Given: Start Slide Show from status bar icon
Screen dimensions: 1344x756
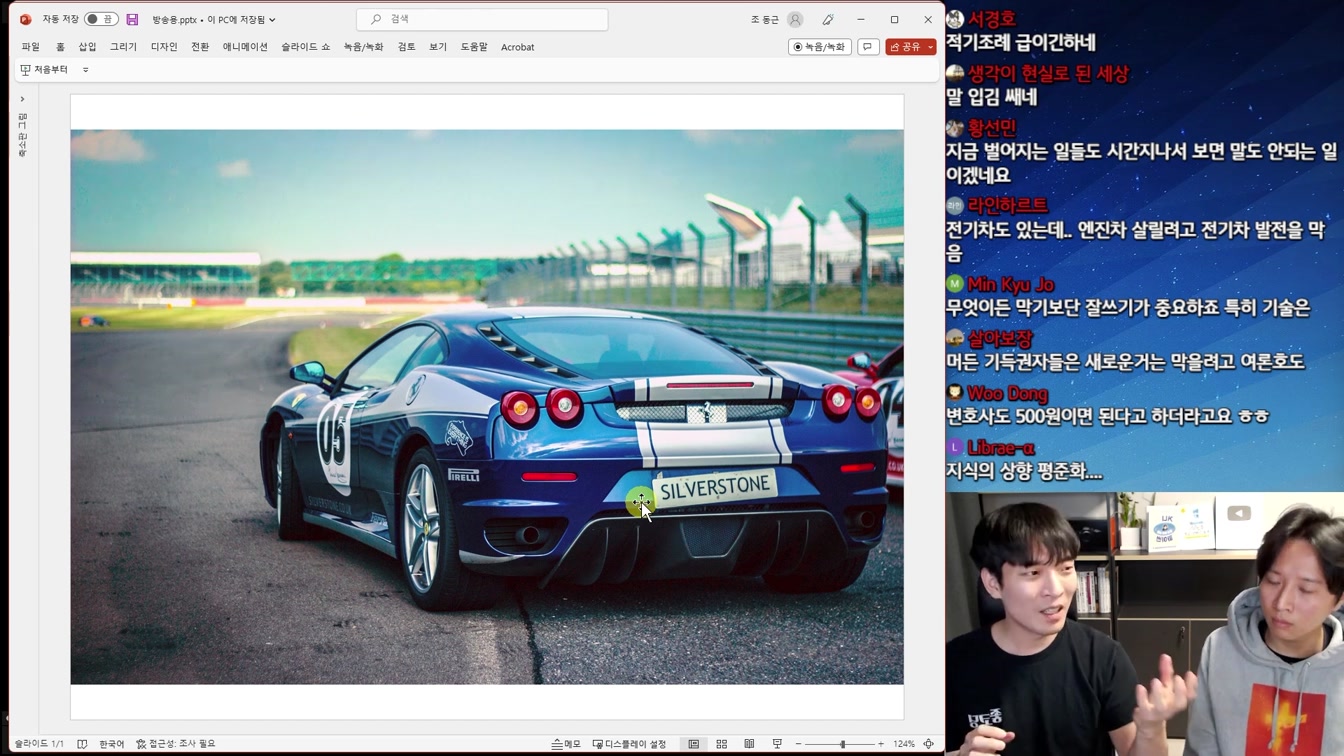Looking at the screenshot, I should [x=777, y=744].
